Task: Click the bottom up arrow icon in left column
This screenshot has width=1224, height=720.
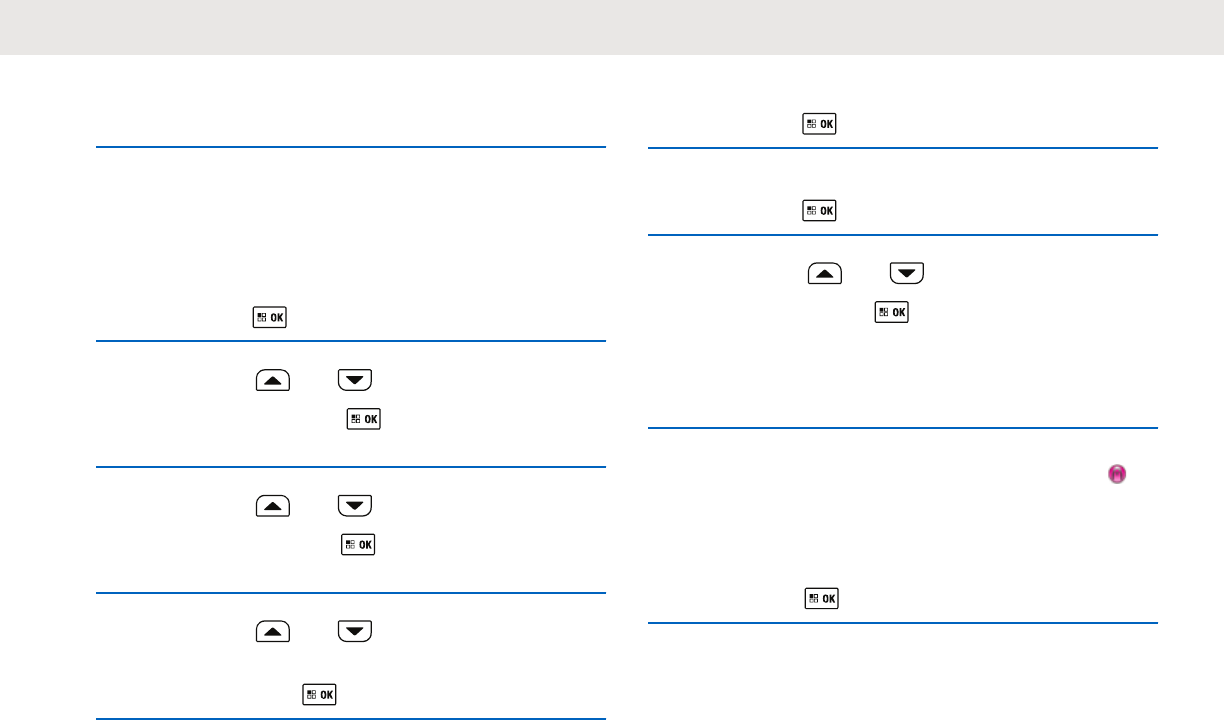Action: [273, 631]
